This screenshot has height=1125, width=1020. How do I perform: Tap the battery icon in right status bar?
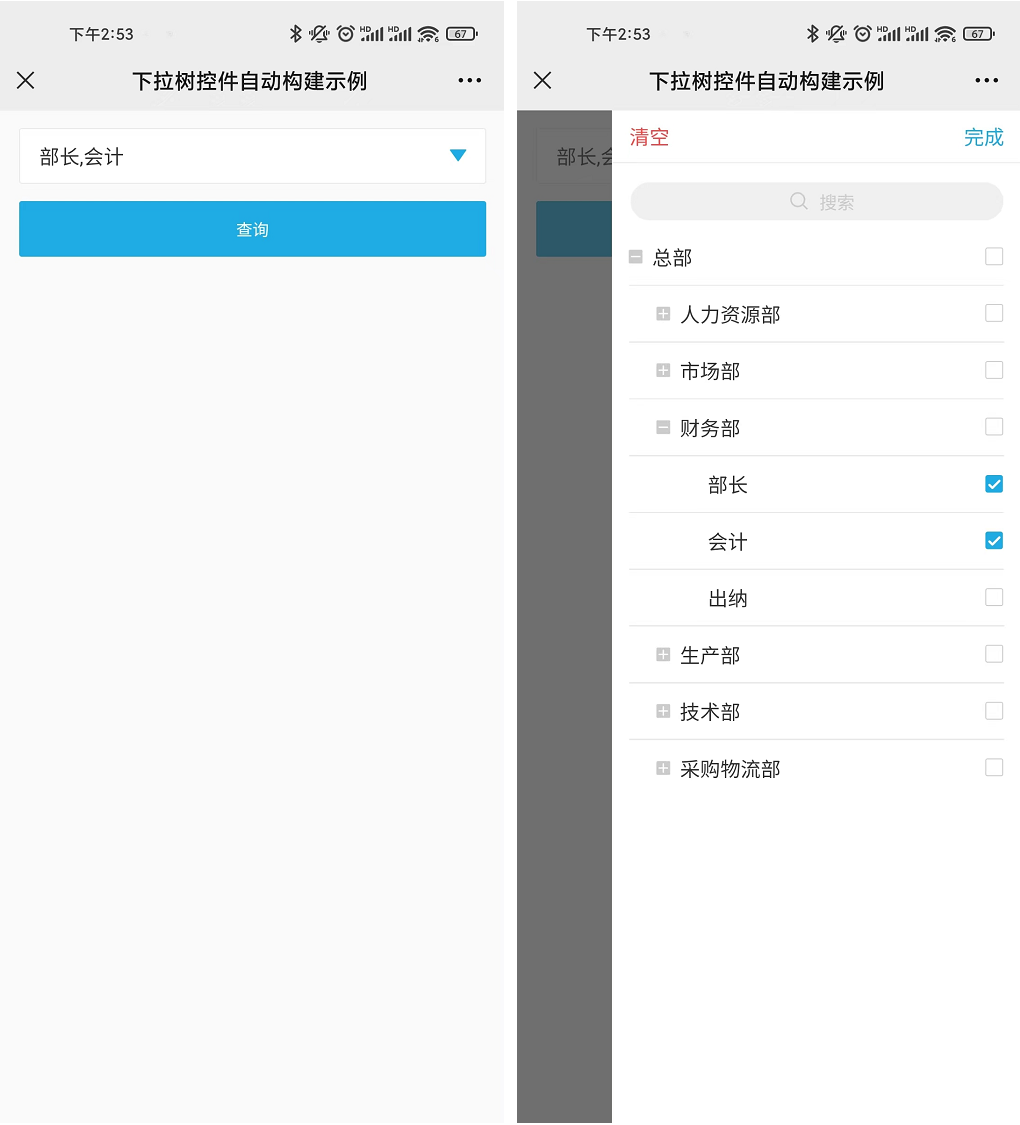coord(979,34)
